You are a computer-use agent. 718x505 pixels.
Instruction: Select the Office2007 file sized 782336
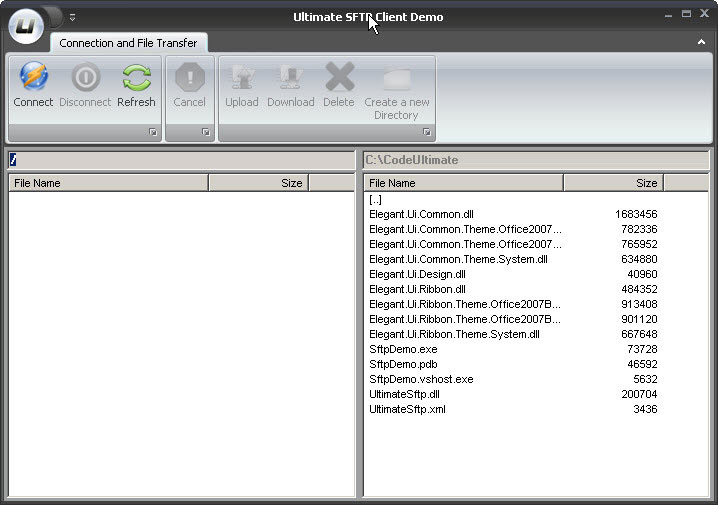[x=465, y=229]
